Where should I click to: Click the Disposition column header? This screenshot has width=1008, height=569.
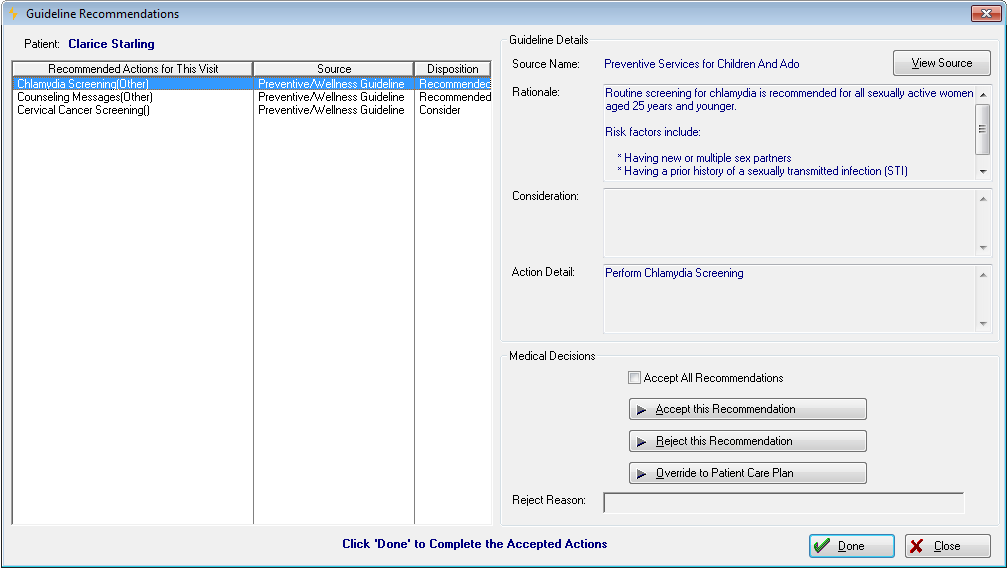pos(453,69)
